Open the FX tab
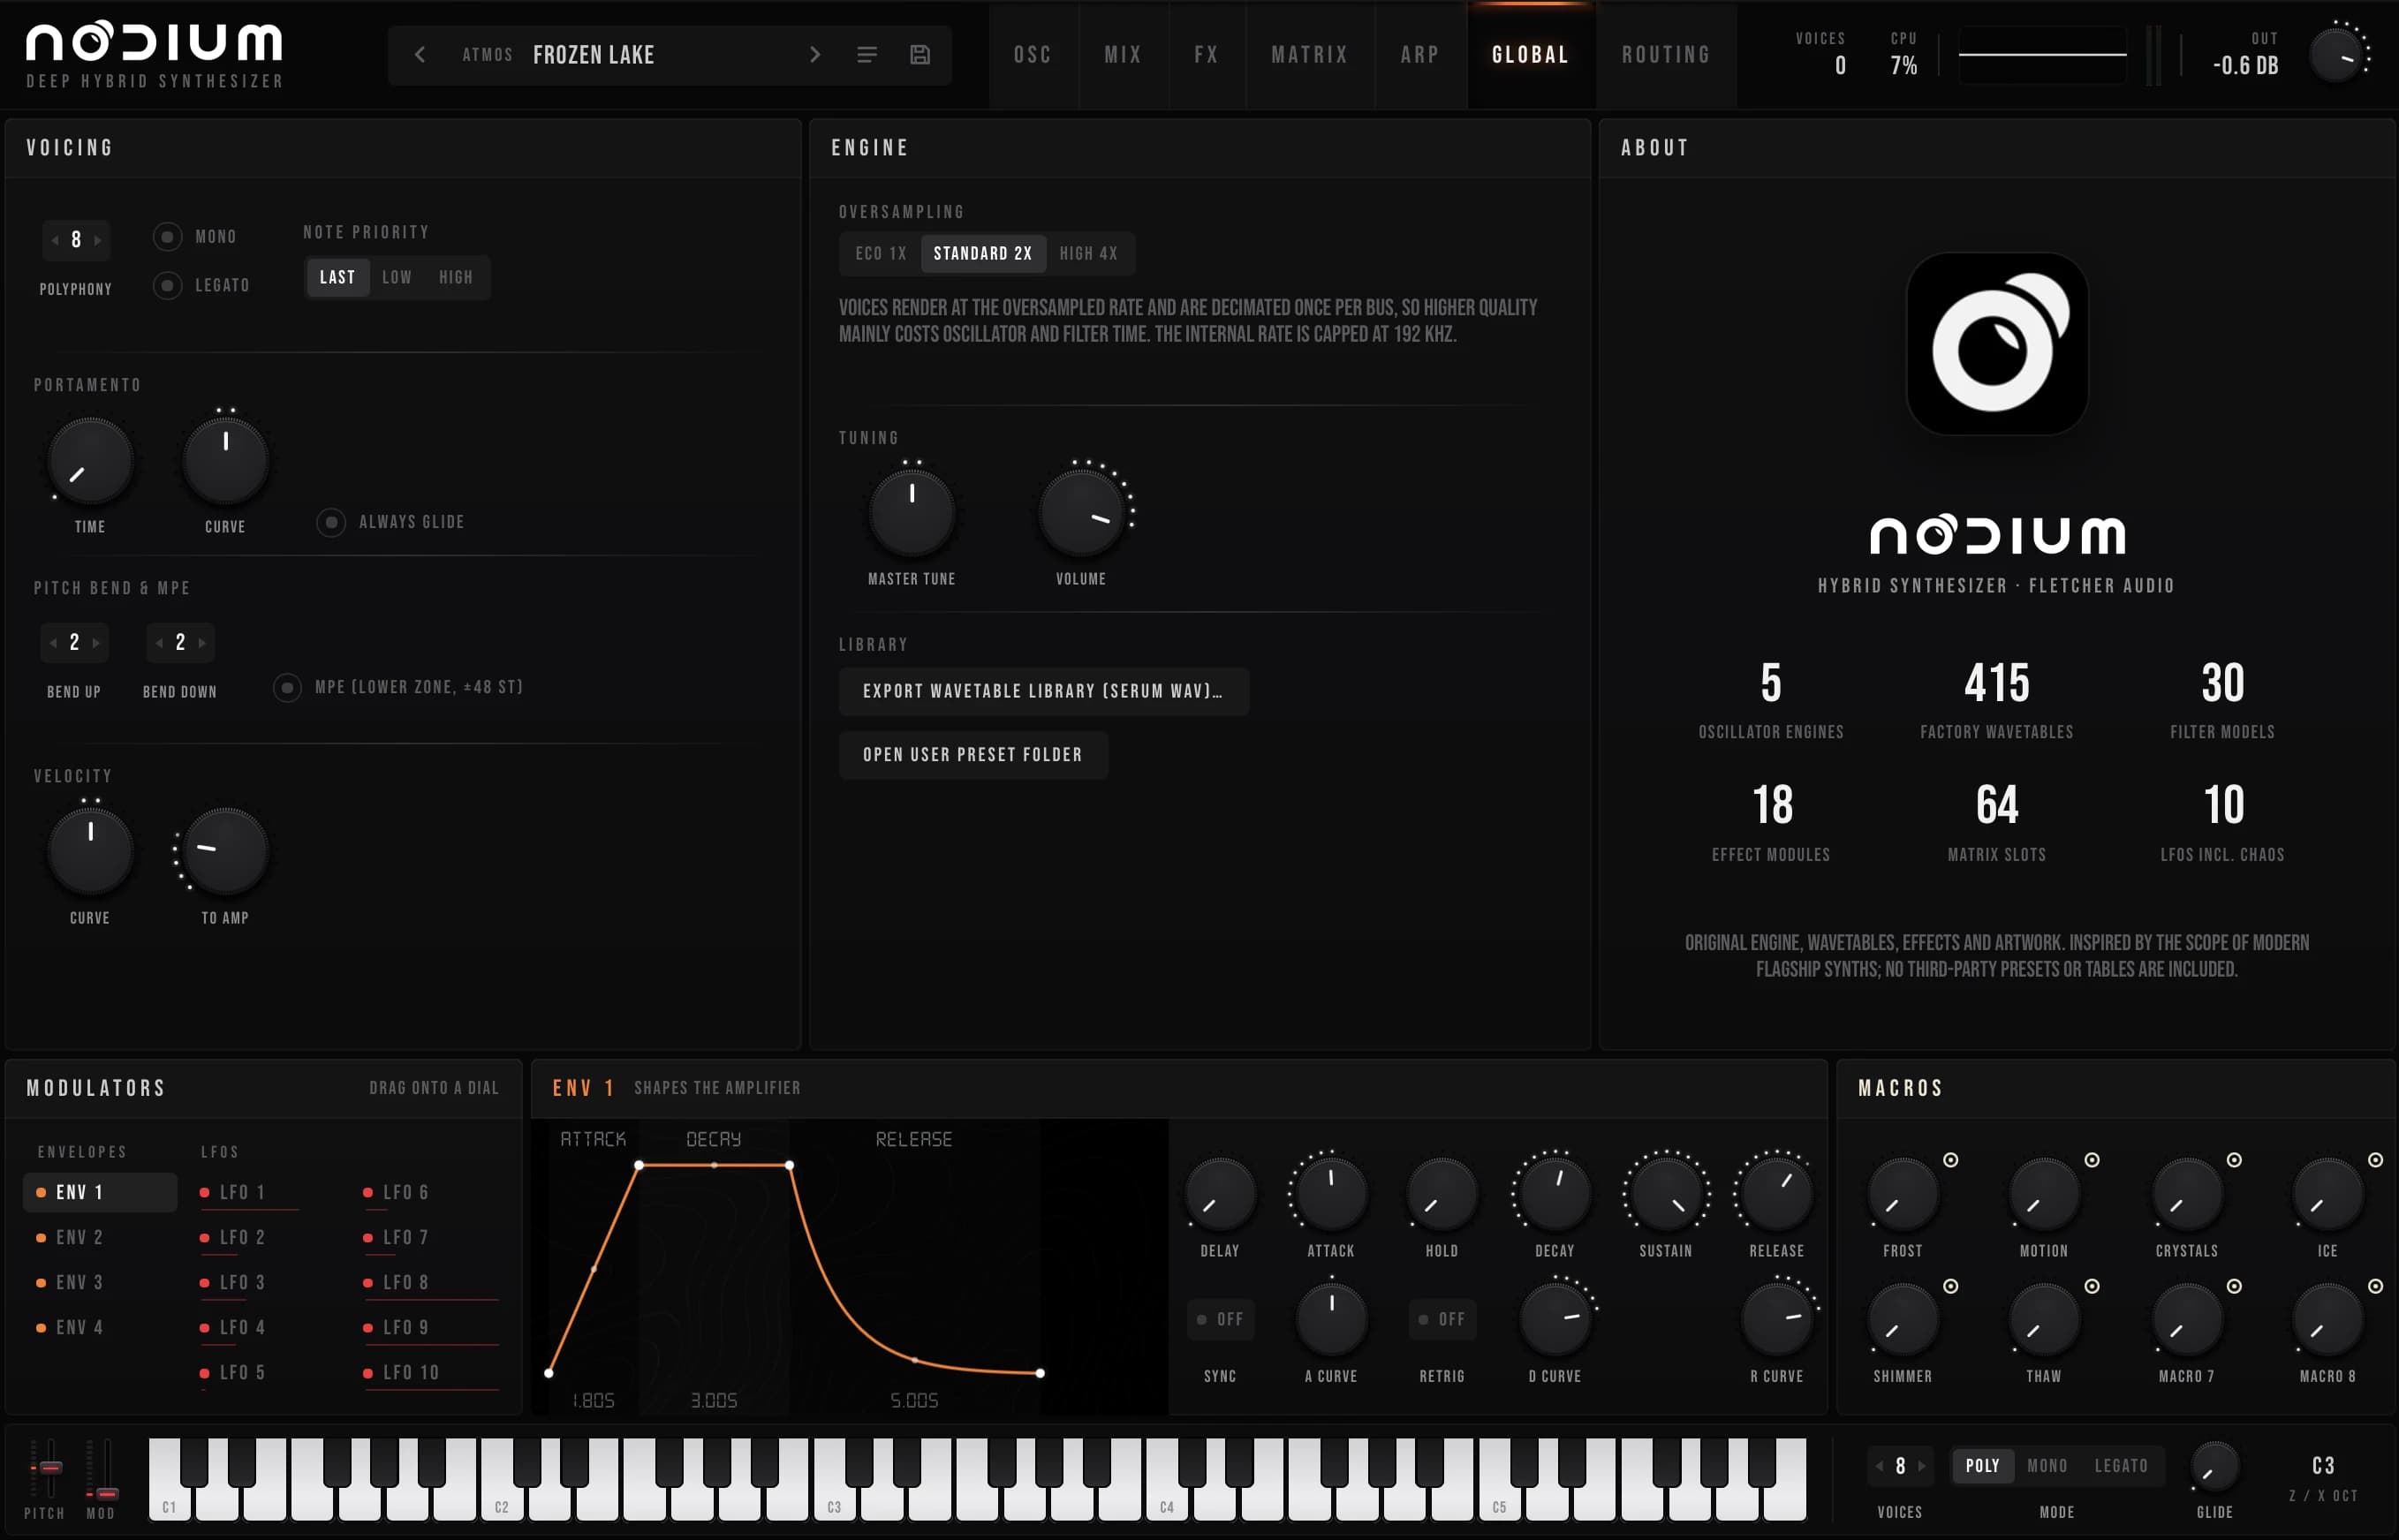 (x=1206, y=55)
